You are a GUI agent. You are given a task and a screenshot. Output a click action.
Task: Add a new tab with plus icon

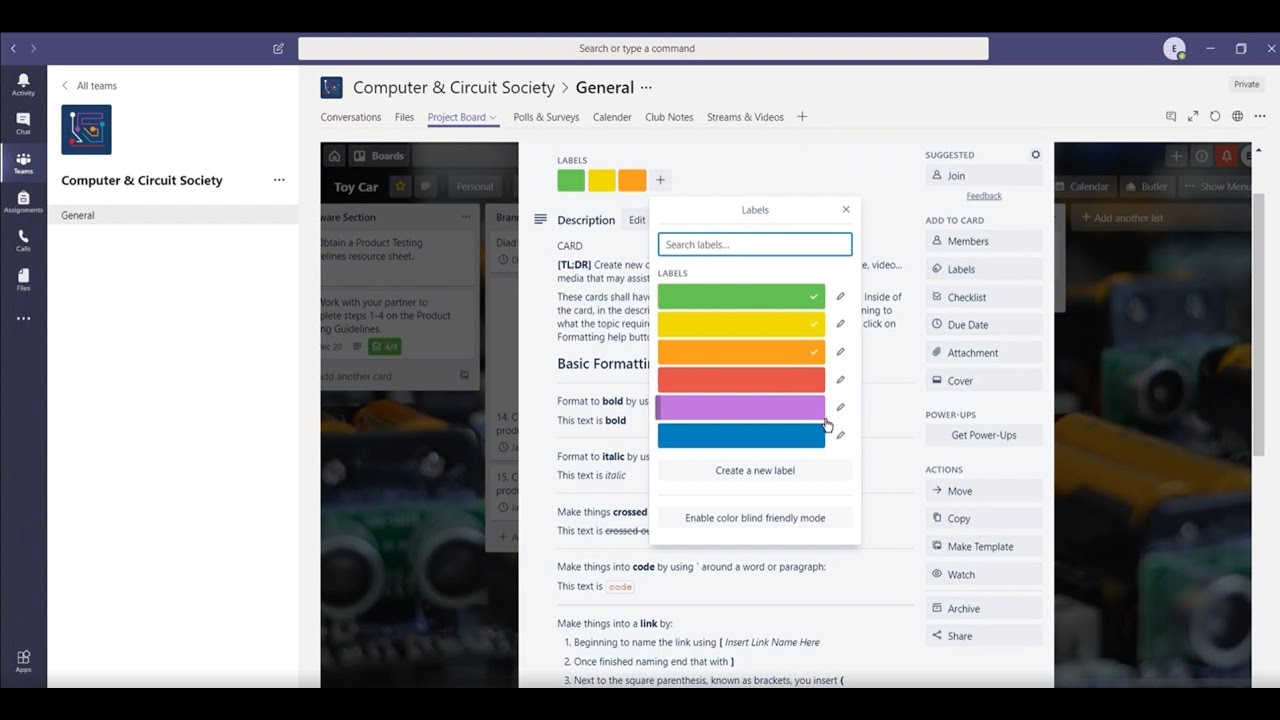pos(801,117)
